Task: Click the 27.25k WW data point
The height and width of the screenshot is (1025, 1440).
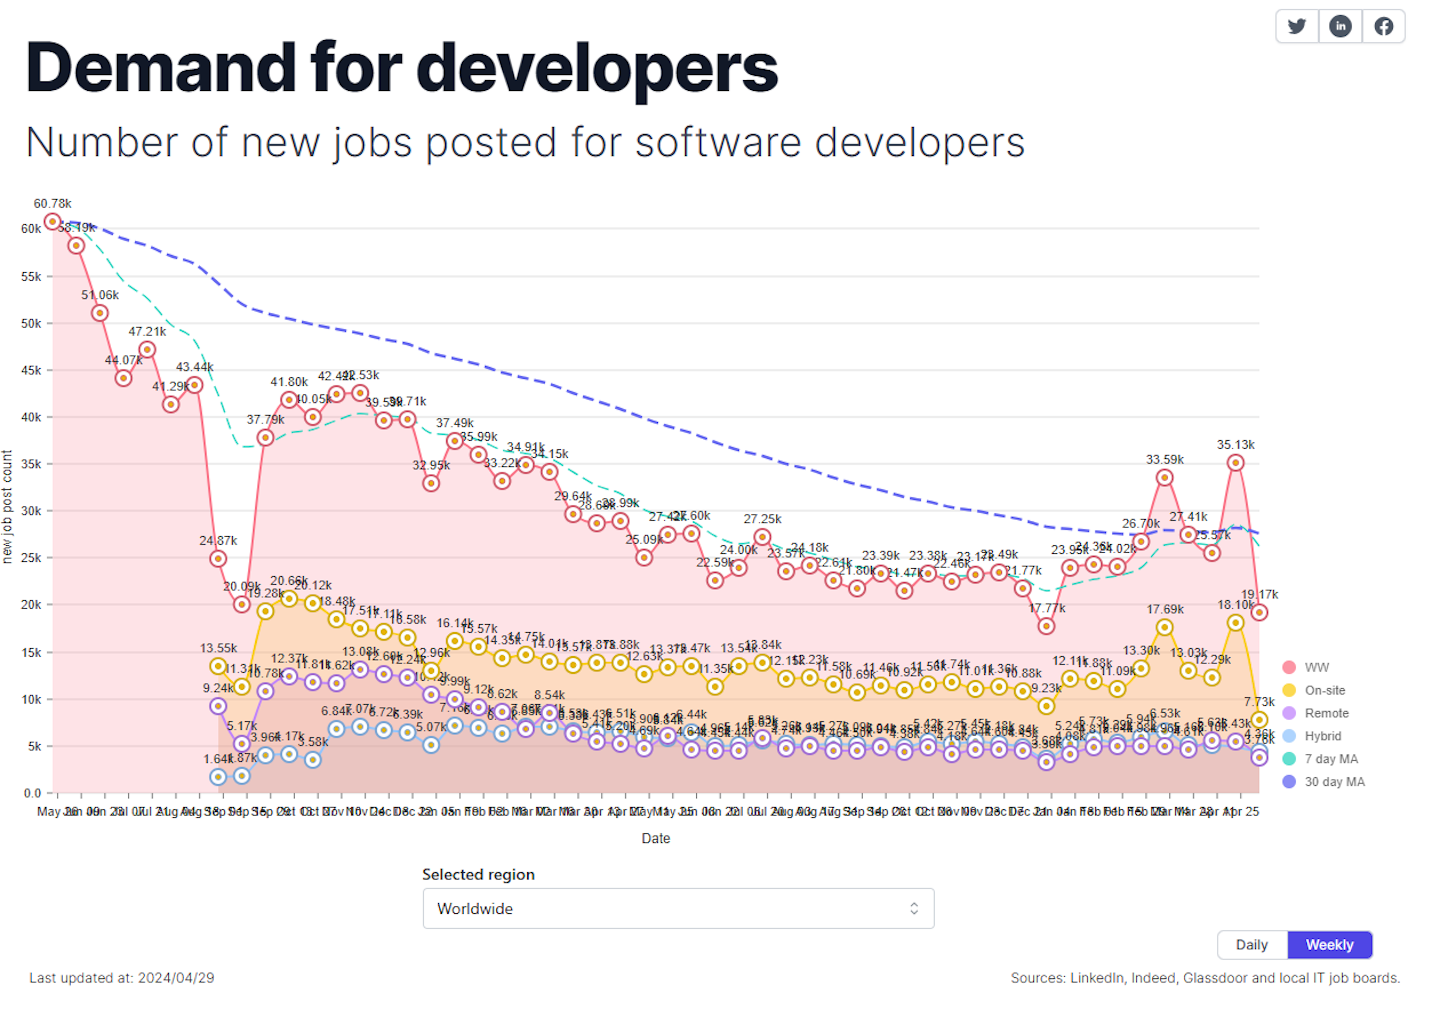Action: 762,537
